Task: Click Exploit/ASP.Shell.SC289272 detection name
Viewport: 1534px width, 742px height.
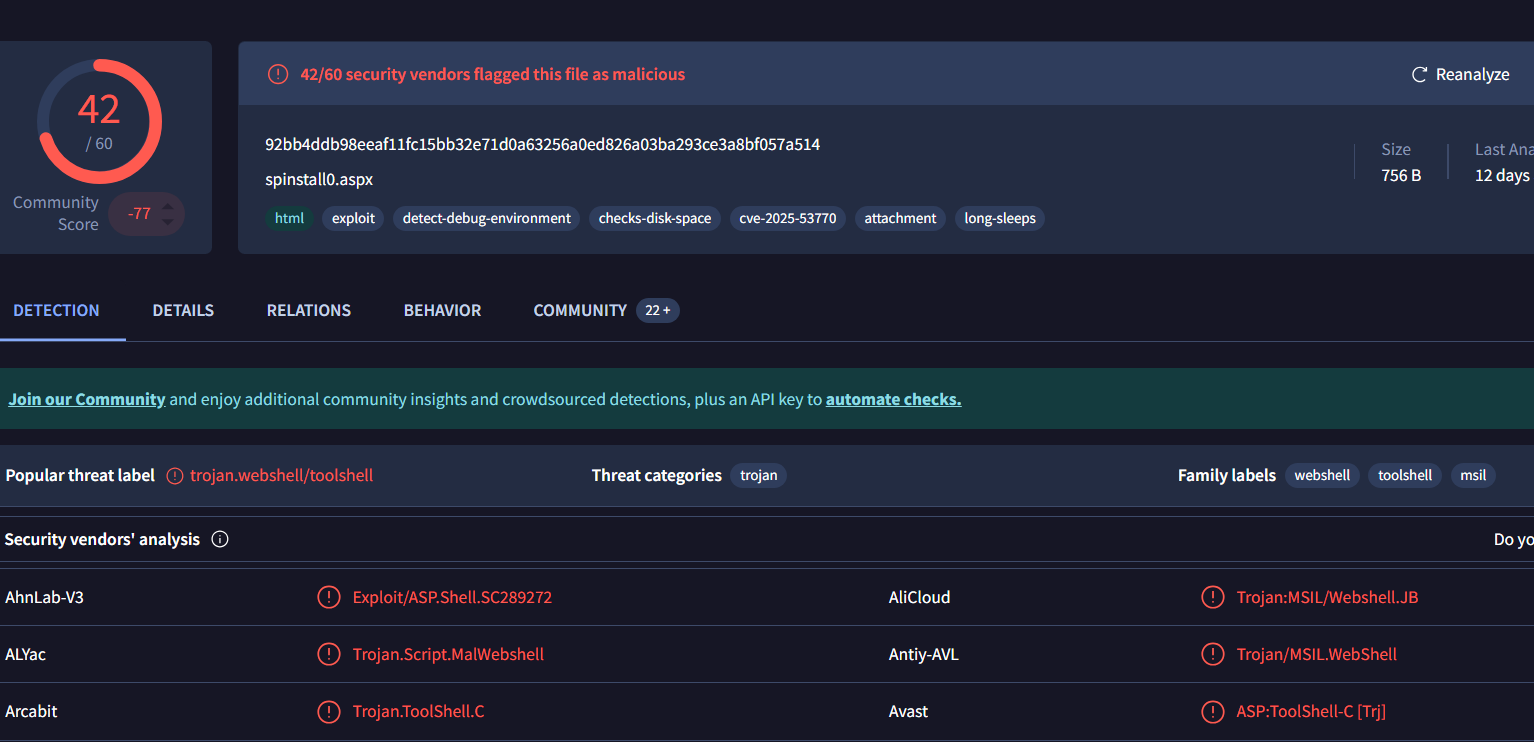Action: point(452,598)
